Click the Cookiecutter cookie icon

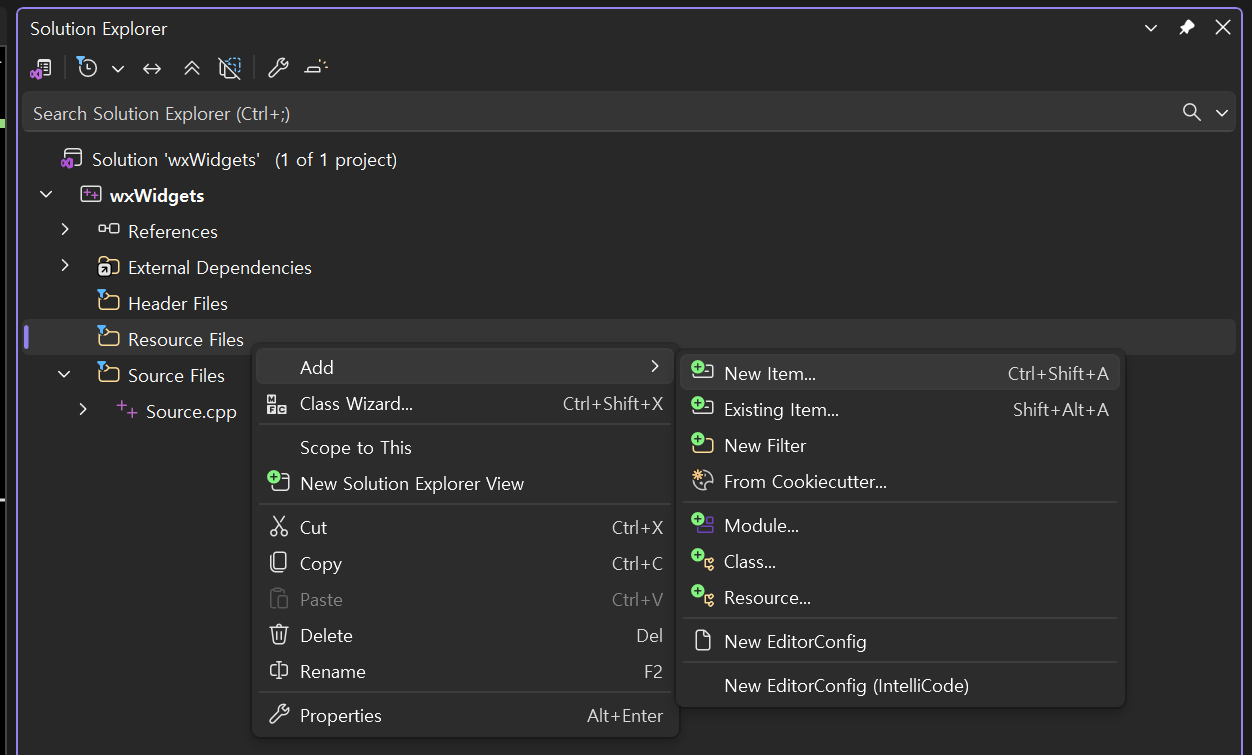702,480
